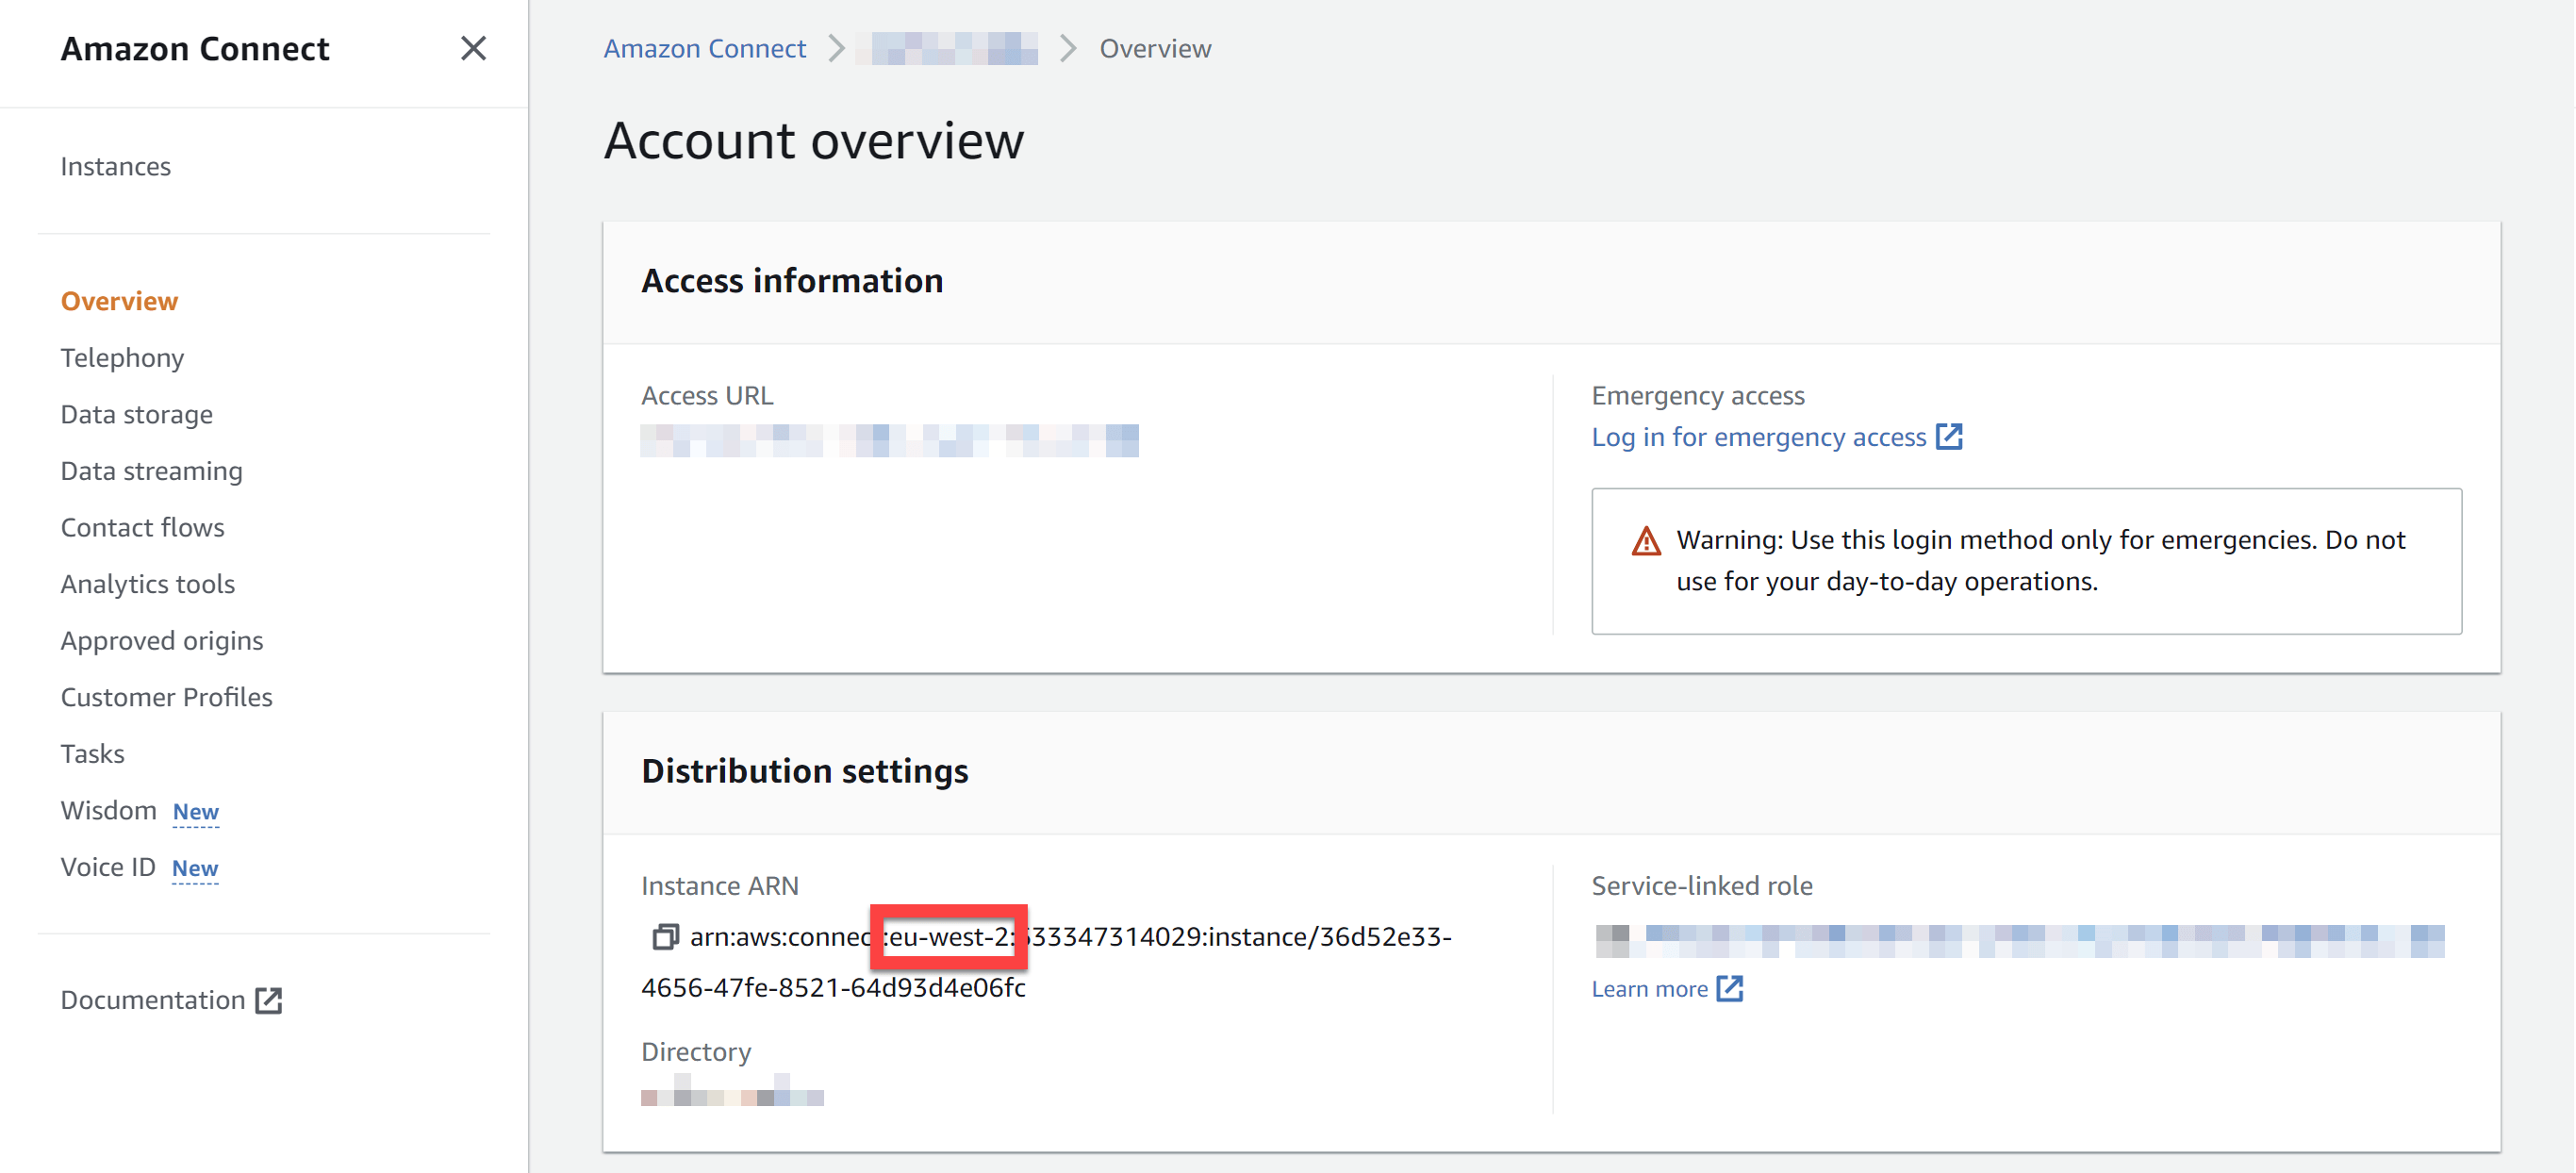Open the Voice ID section
Screen dimensions: 2576x1173
(x=108, y=867)
